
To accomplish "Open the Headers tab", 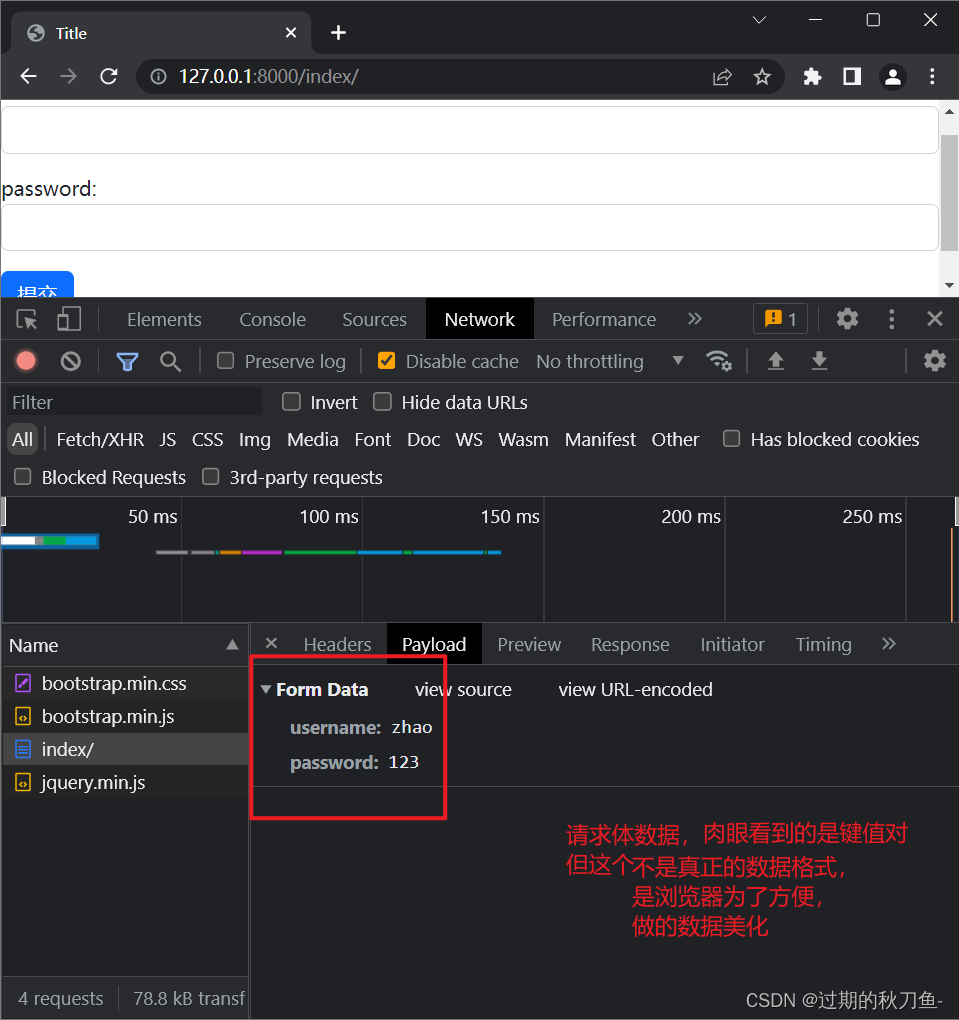I will 337,645.
